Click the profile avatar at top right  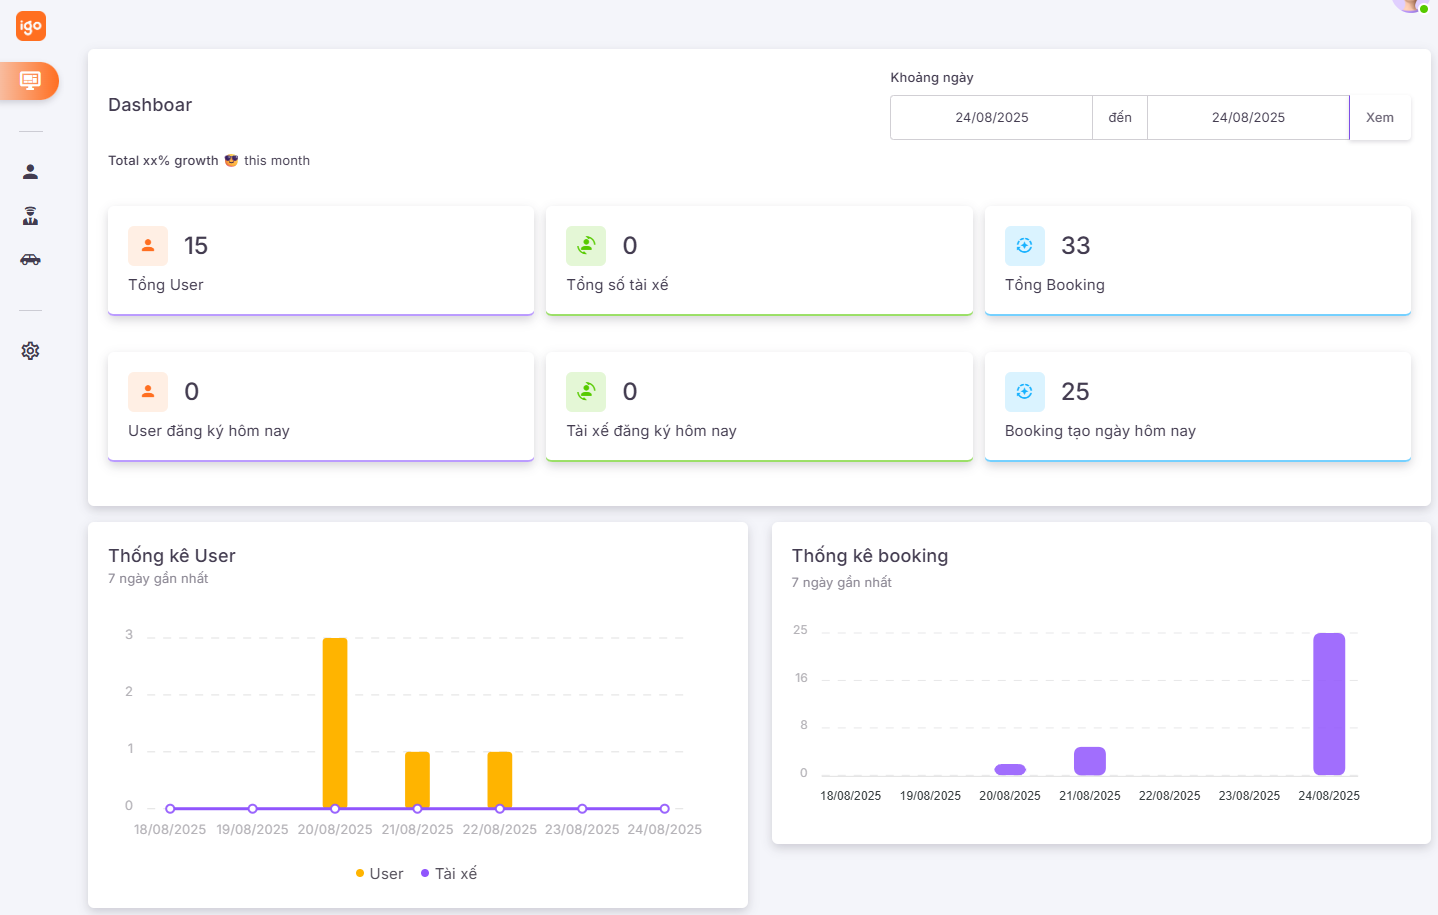pyautogui.click(x=1410, y=5)
